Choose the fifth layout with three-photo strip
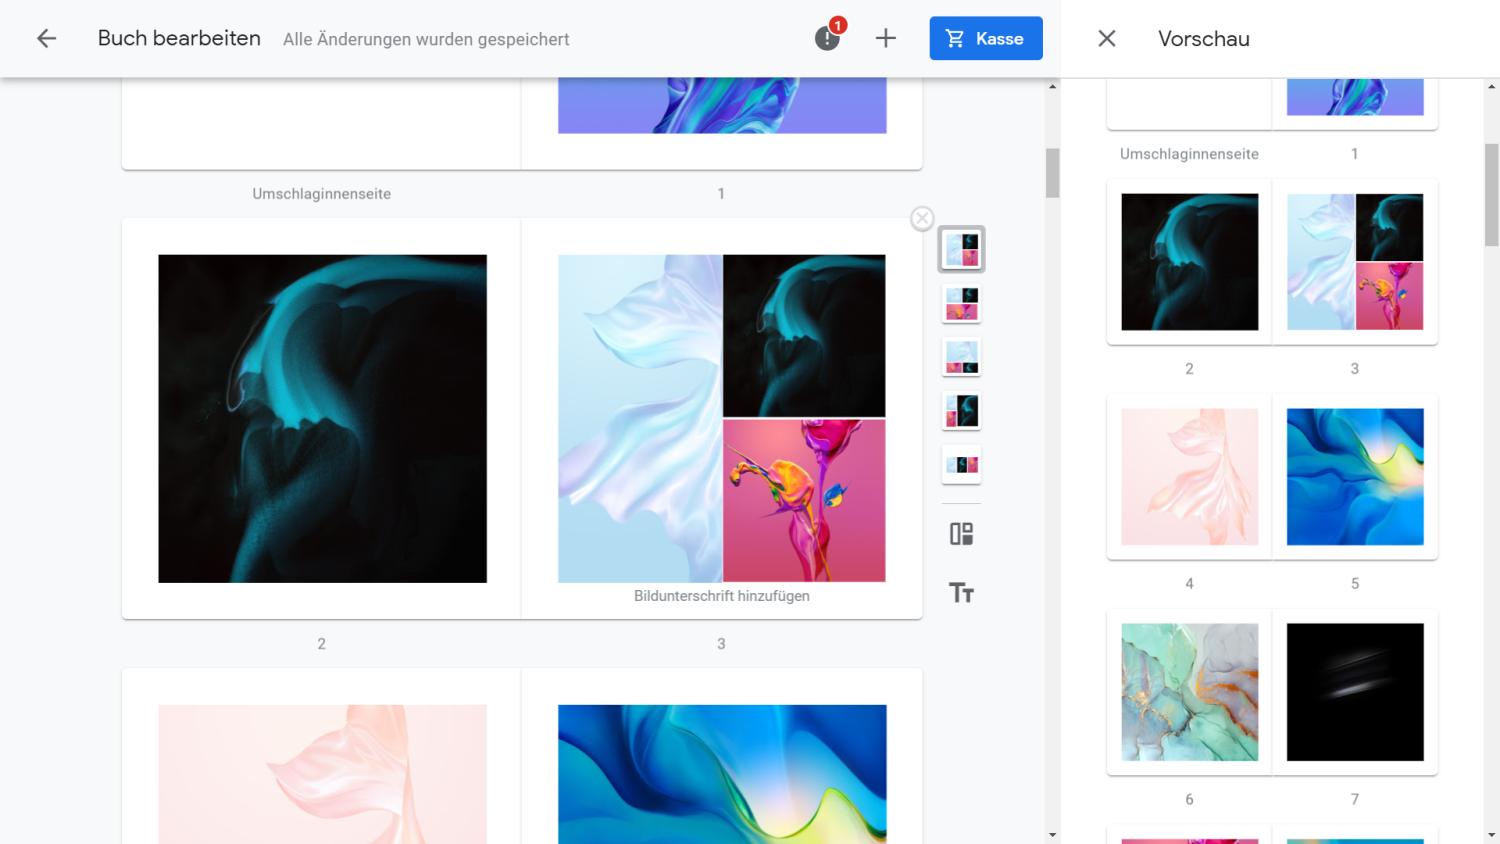This screenshot has width=1500, height=844. click(x=961, y=464)
